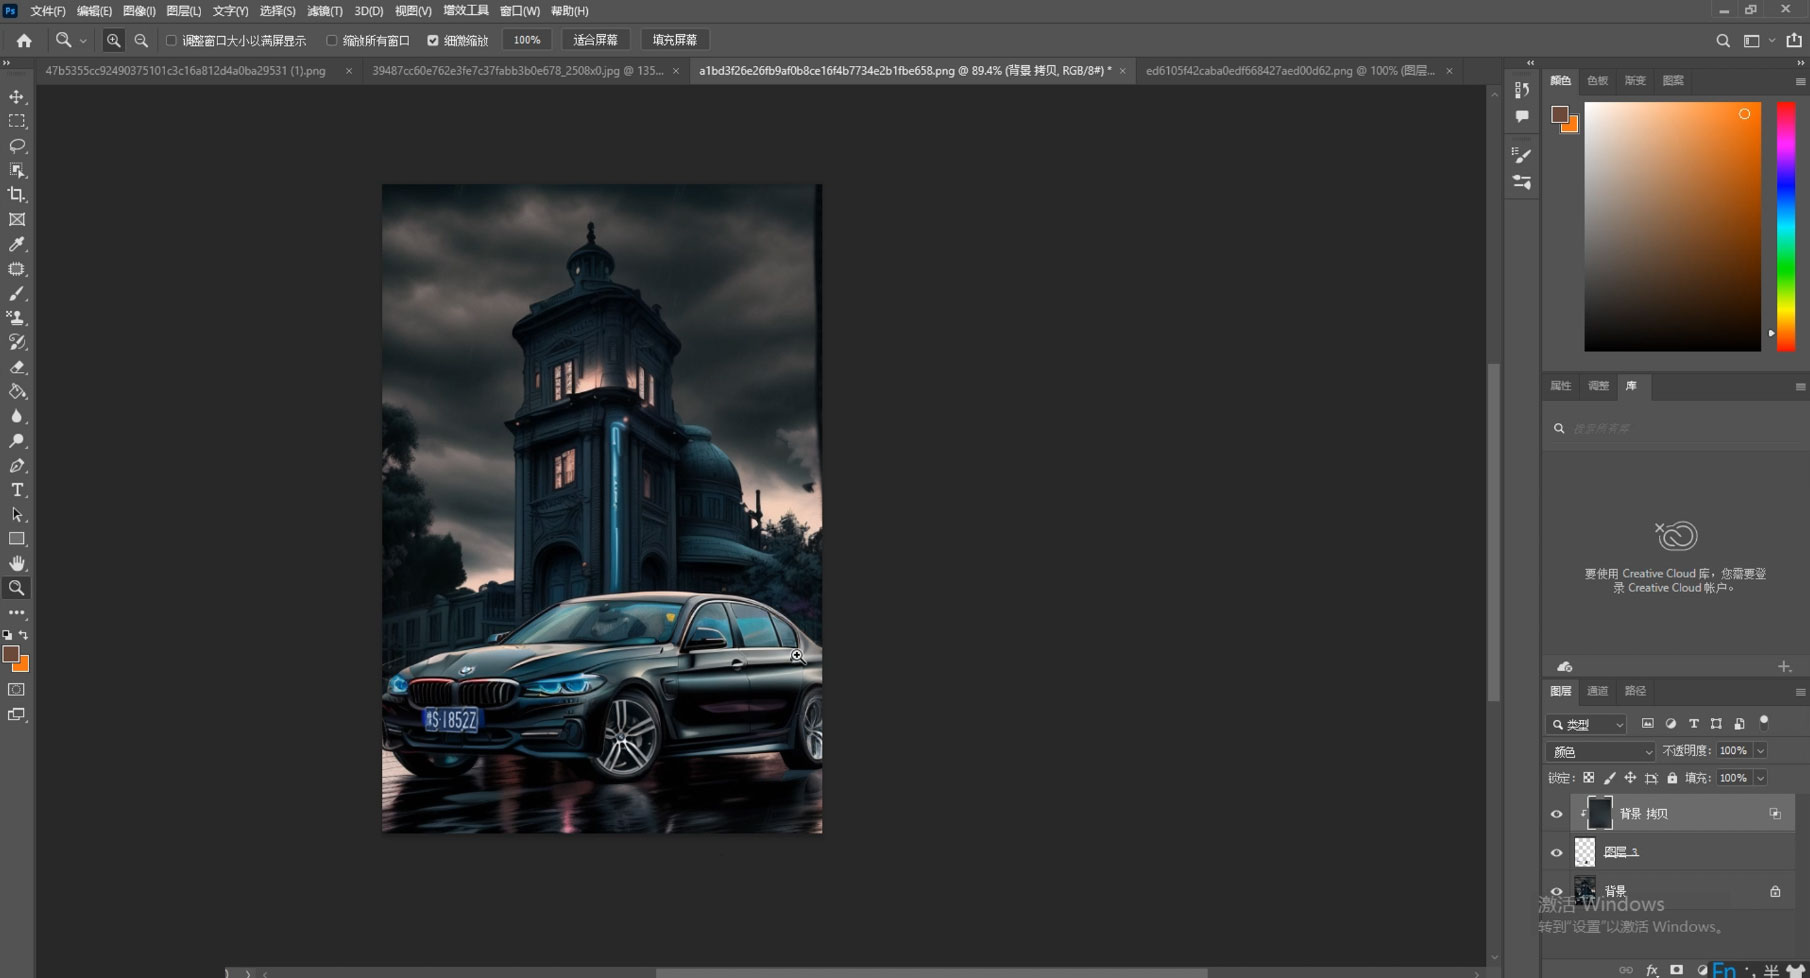Image resolution: width=1810 pixels, height=978 pixels.
Task: Hide the 背景 拷贝 layer
Action: (x=1556, y=814)
